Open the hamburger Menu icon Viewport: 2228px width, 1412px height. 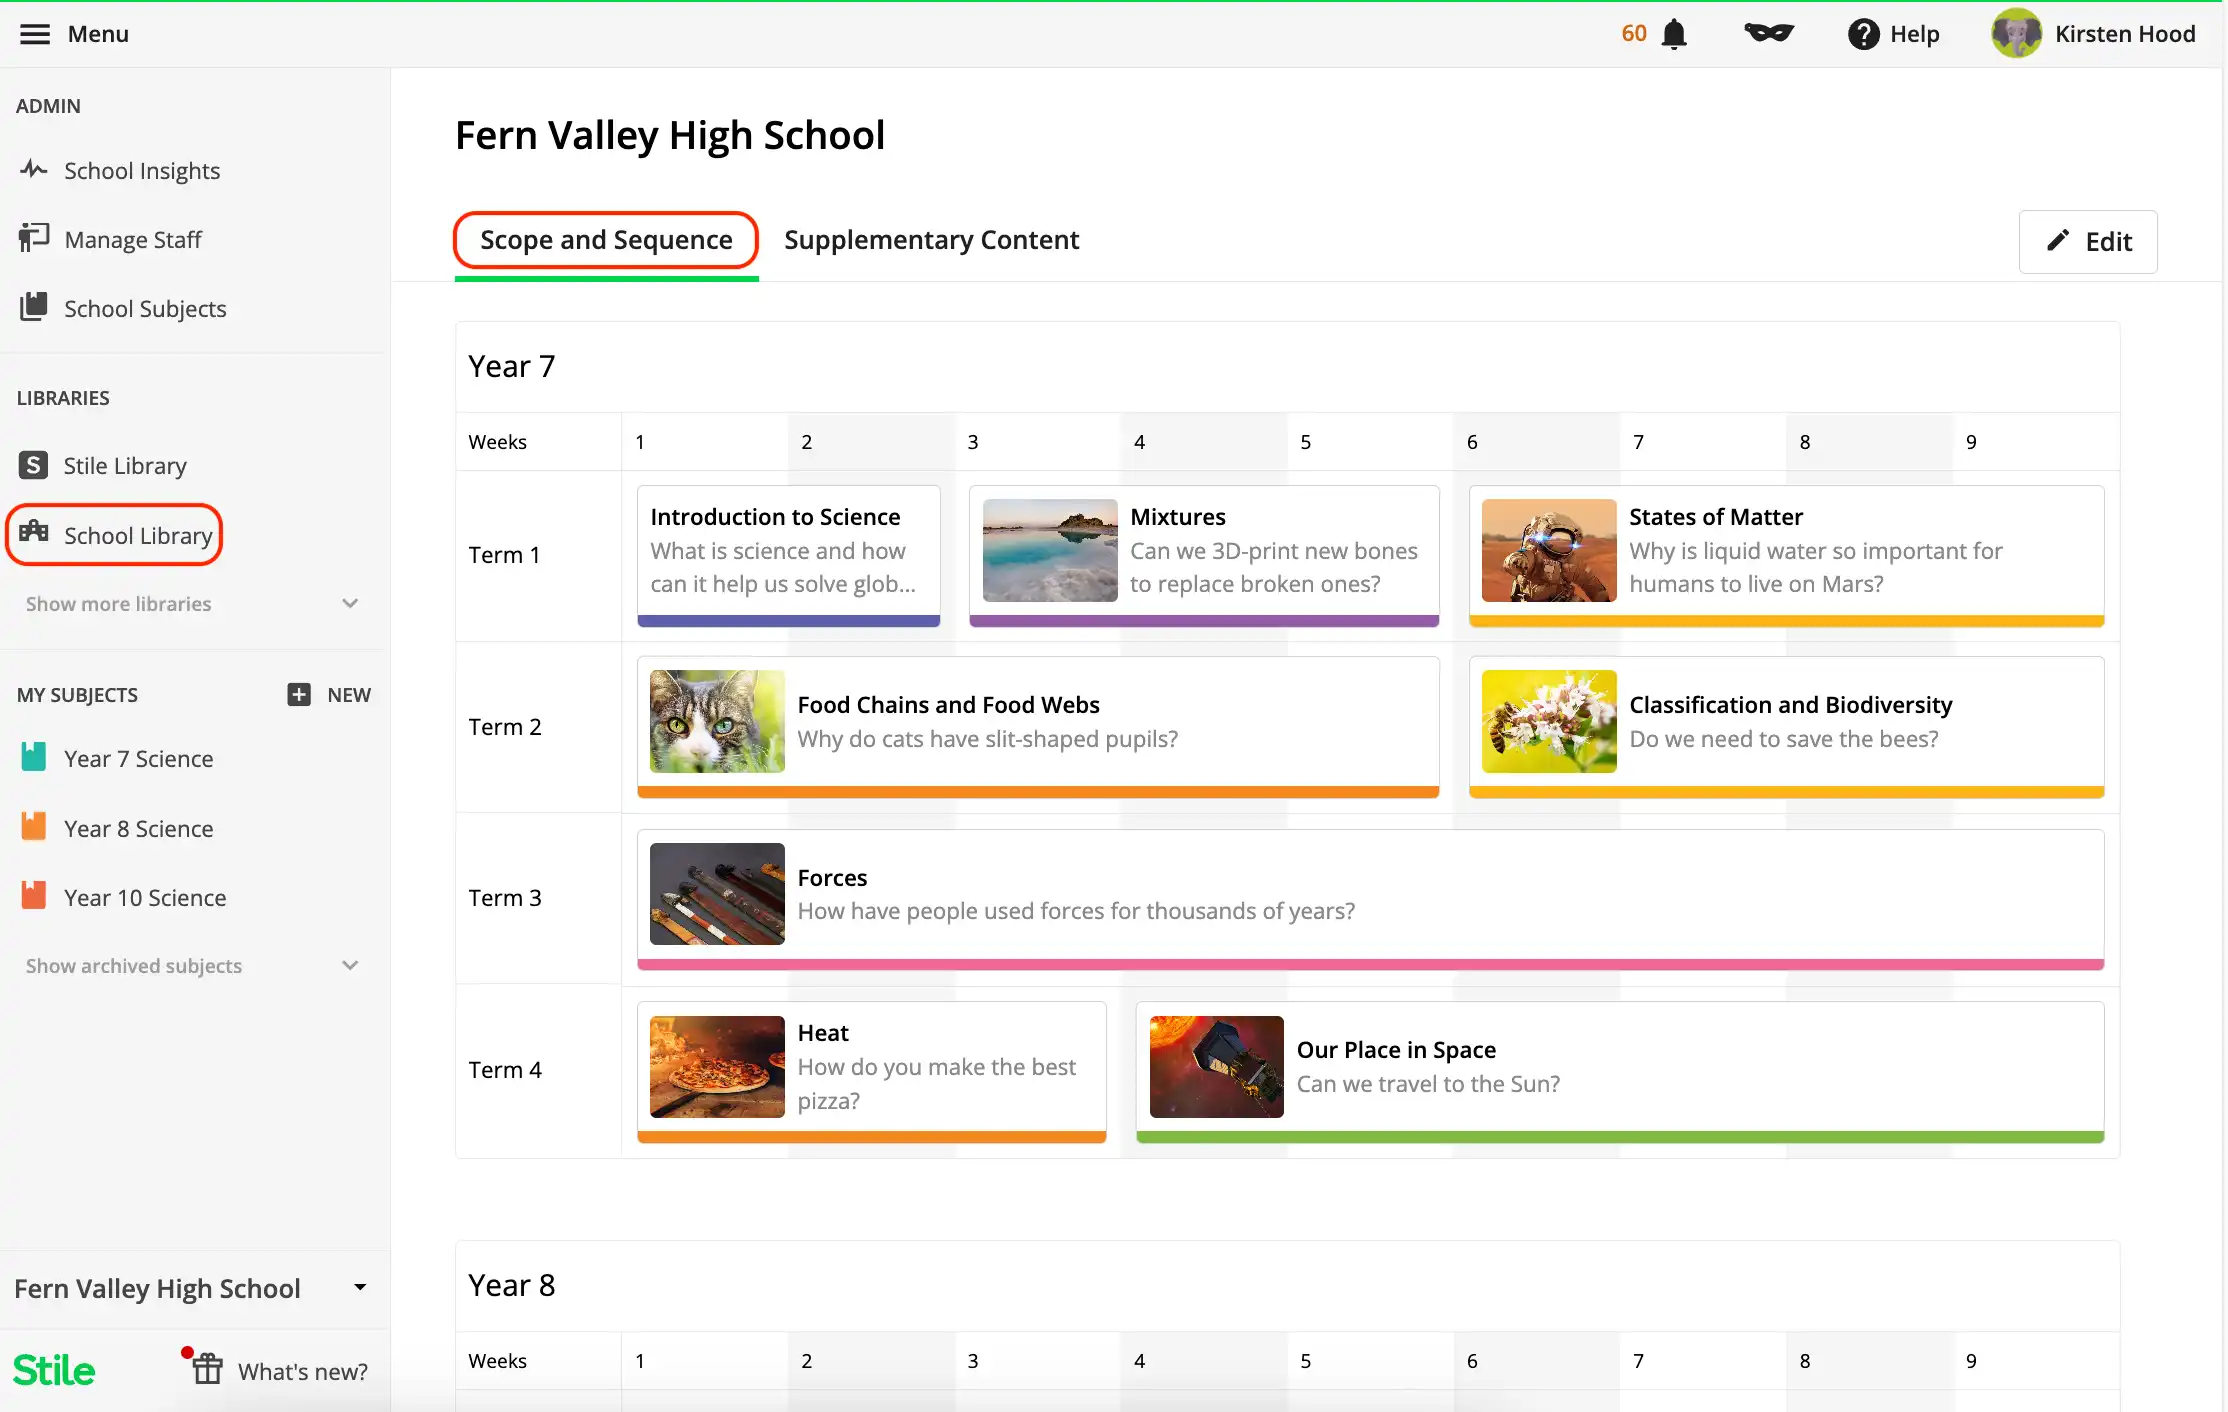[x=34, y=34]
